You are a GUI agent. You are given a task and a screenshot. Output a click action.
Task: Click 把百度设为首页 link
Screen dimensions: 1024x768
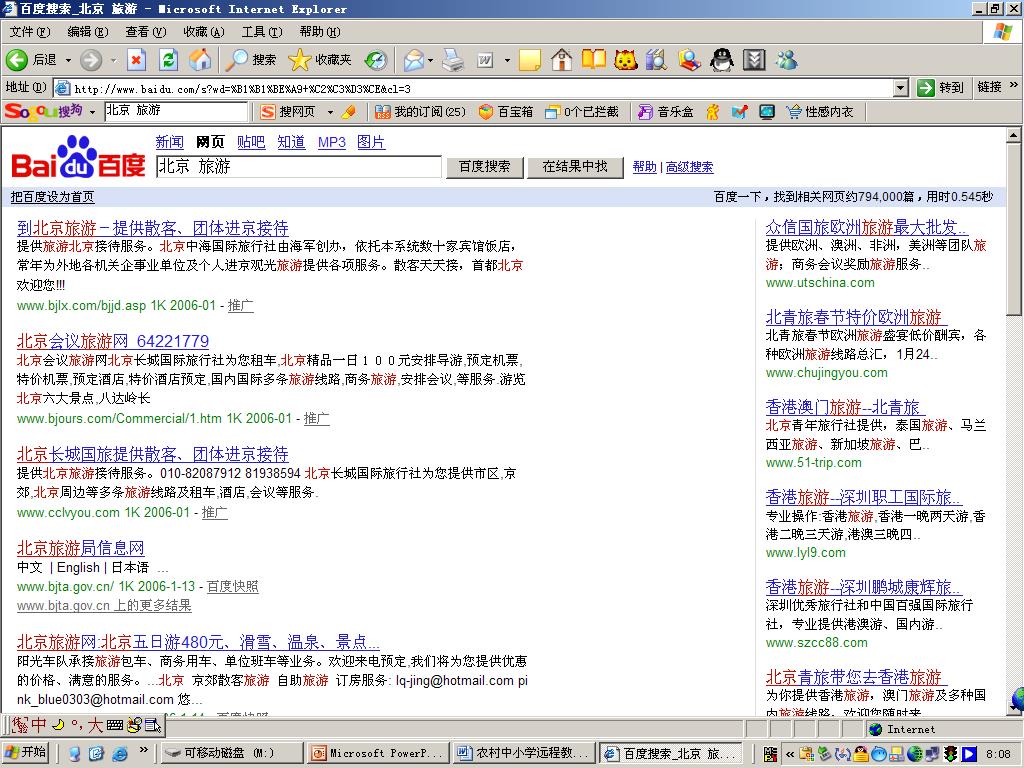[x=52, y=197]
